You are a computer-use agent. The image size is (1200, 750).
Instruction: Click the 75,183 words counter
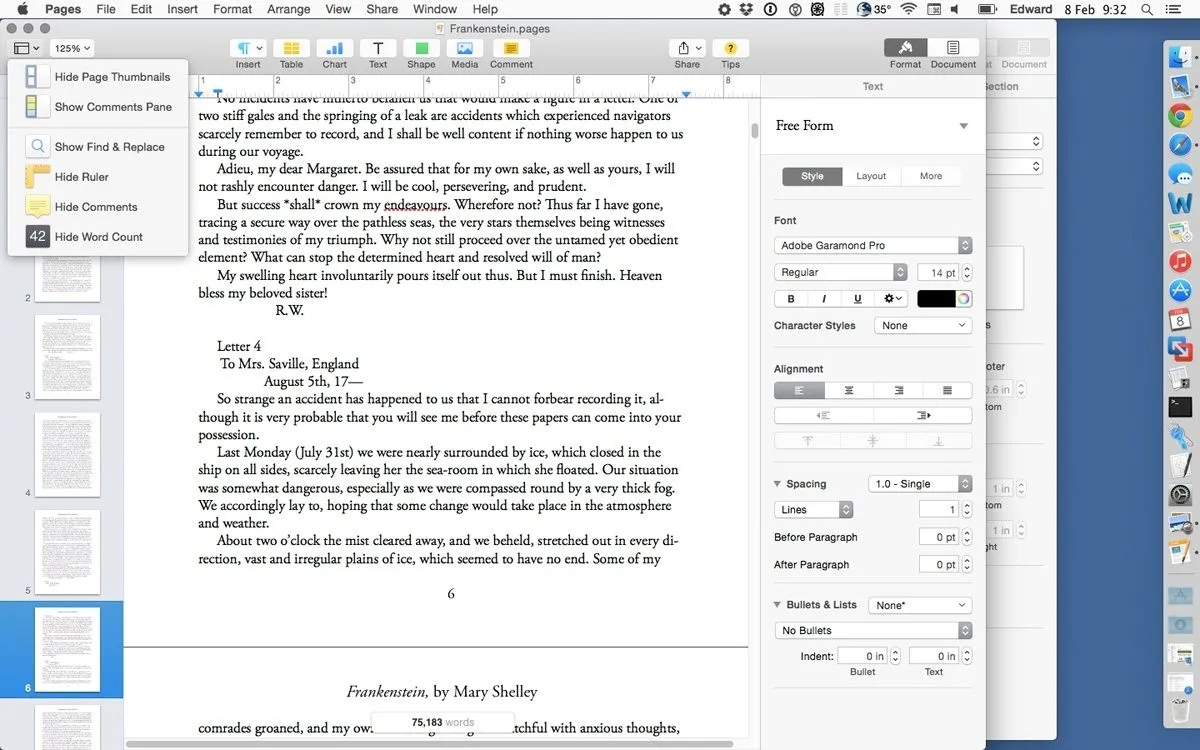(442, 722)
